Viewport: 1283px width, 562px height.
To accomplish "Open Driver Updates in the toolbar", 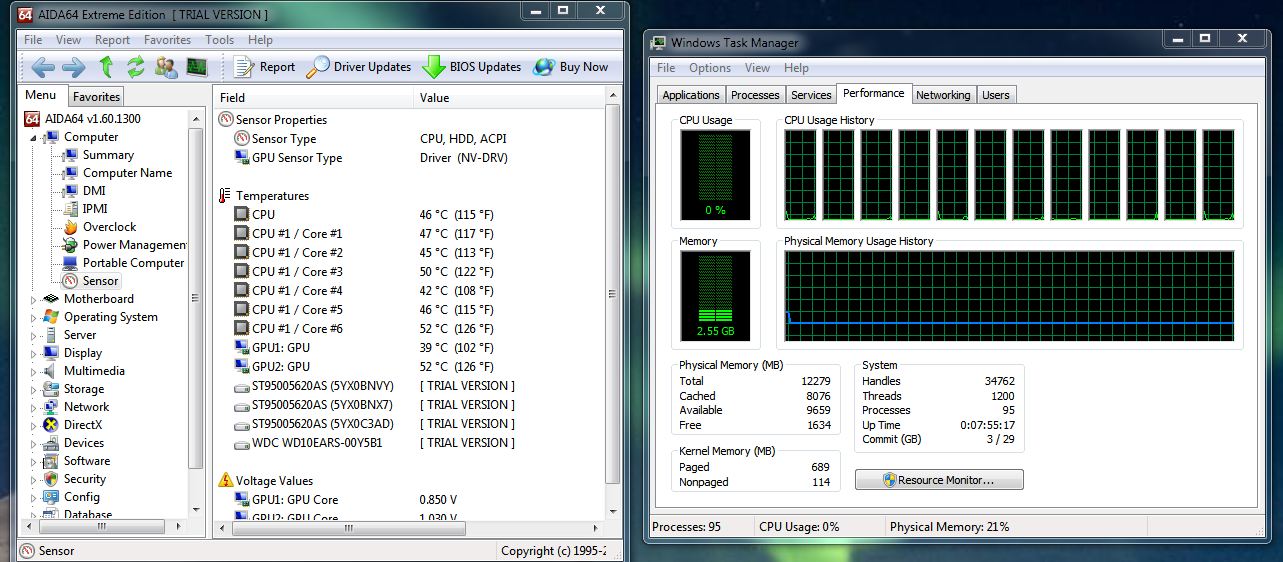I will [x=359, y=67].
